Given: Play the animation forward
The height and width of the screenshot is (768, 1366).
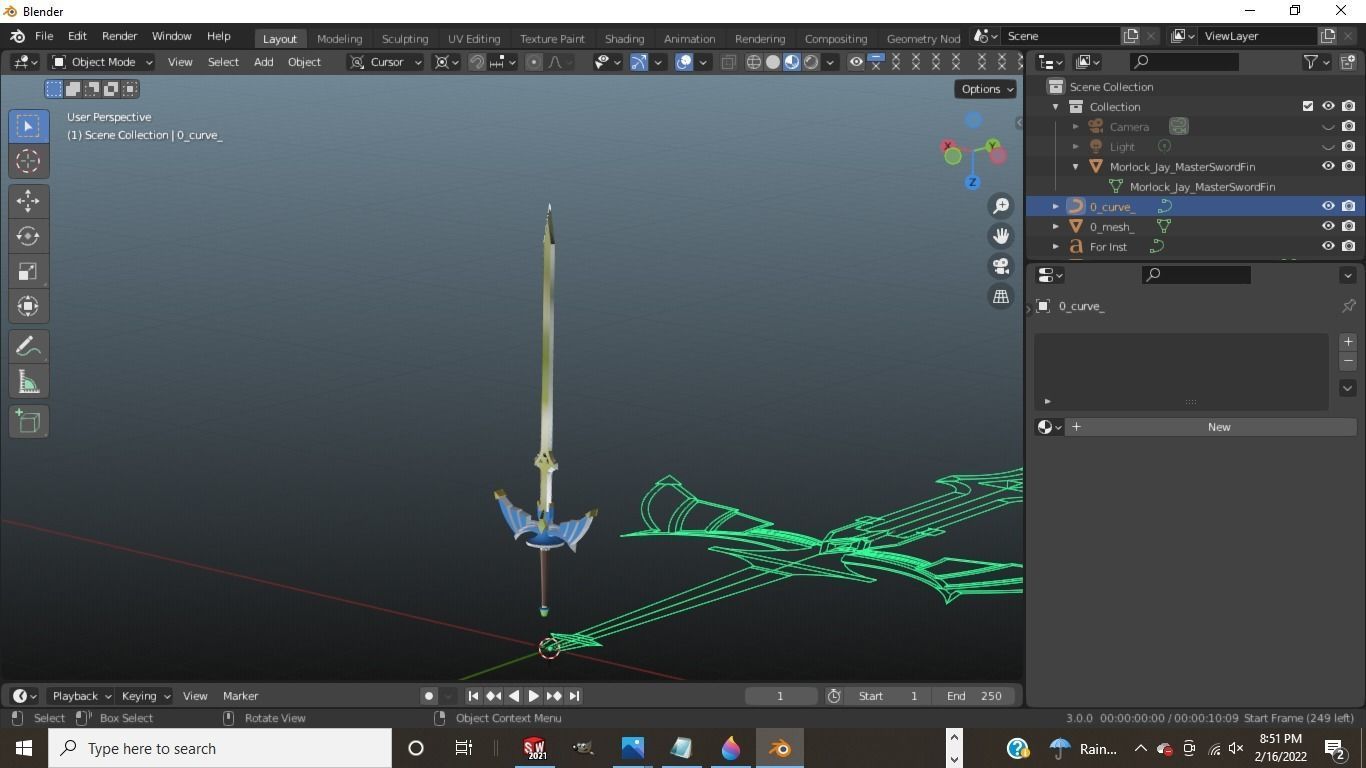Looking at the screenshot, I should pos(534,696).
